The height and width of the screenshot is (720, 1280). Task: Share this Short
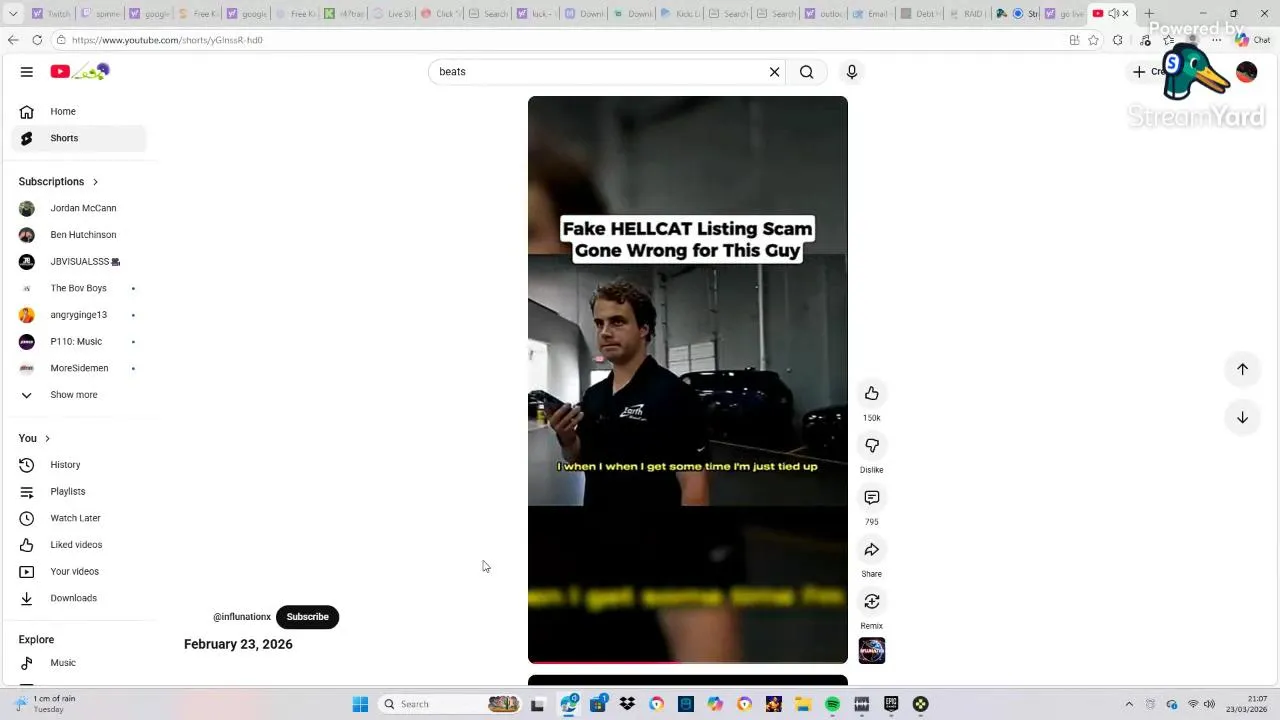click(872, 550)
